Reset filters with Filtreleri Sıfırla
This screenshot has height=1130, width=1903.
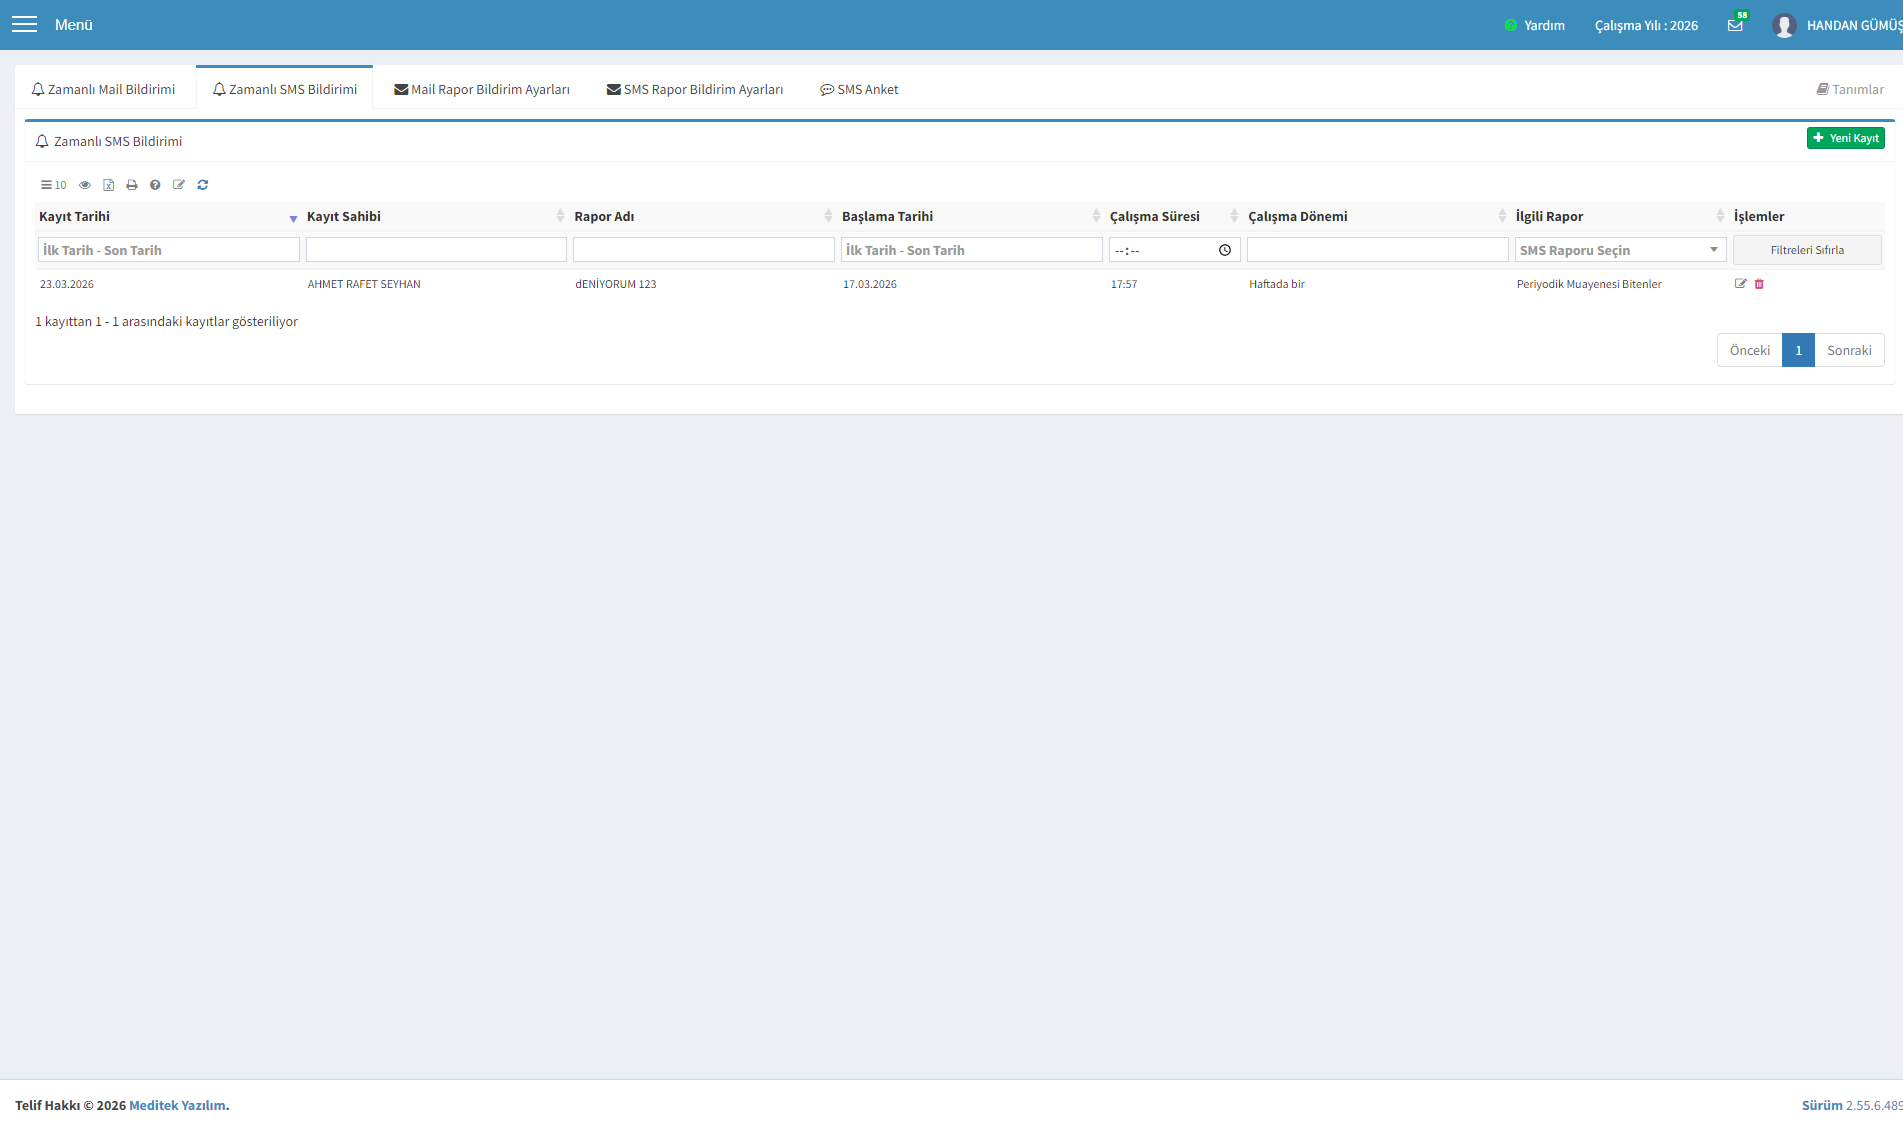coord(1807,250)
